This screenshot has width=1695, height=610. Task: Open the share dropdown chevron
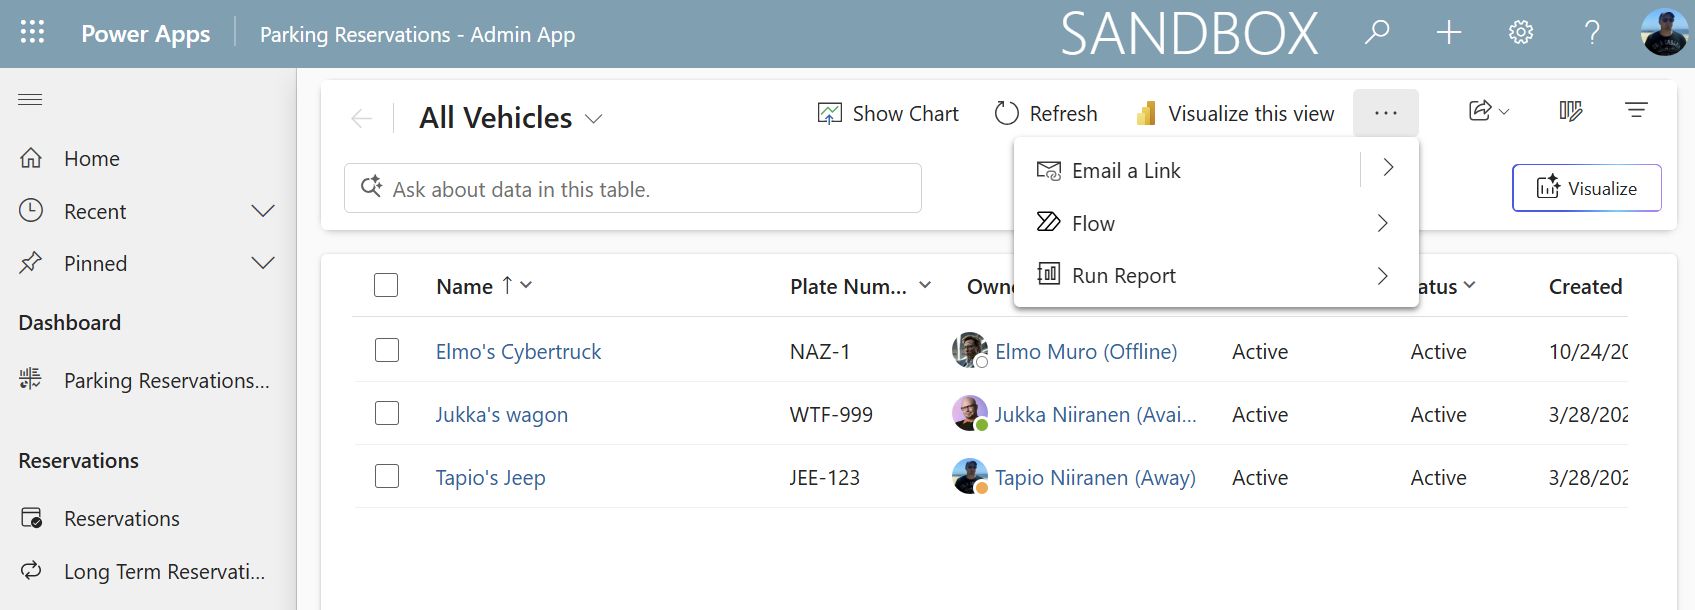pyautogui.click(x=1504, y=112)
